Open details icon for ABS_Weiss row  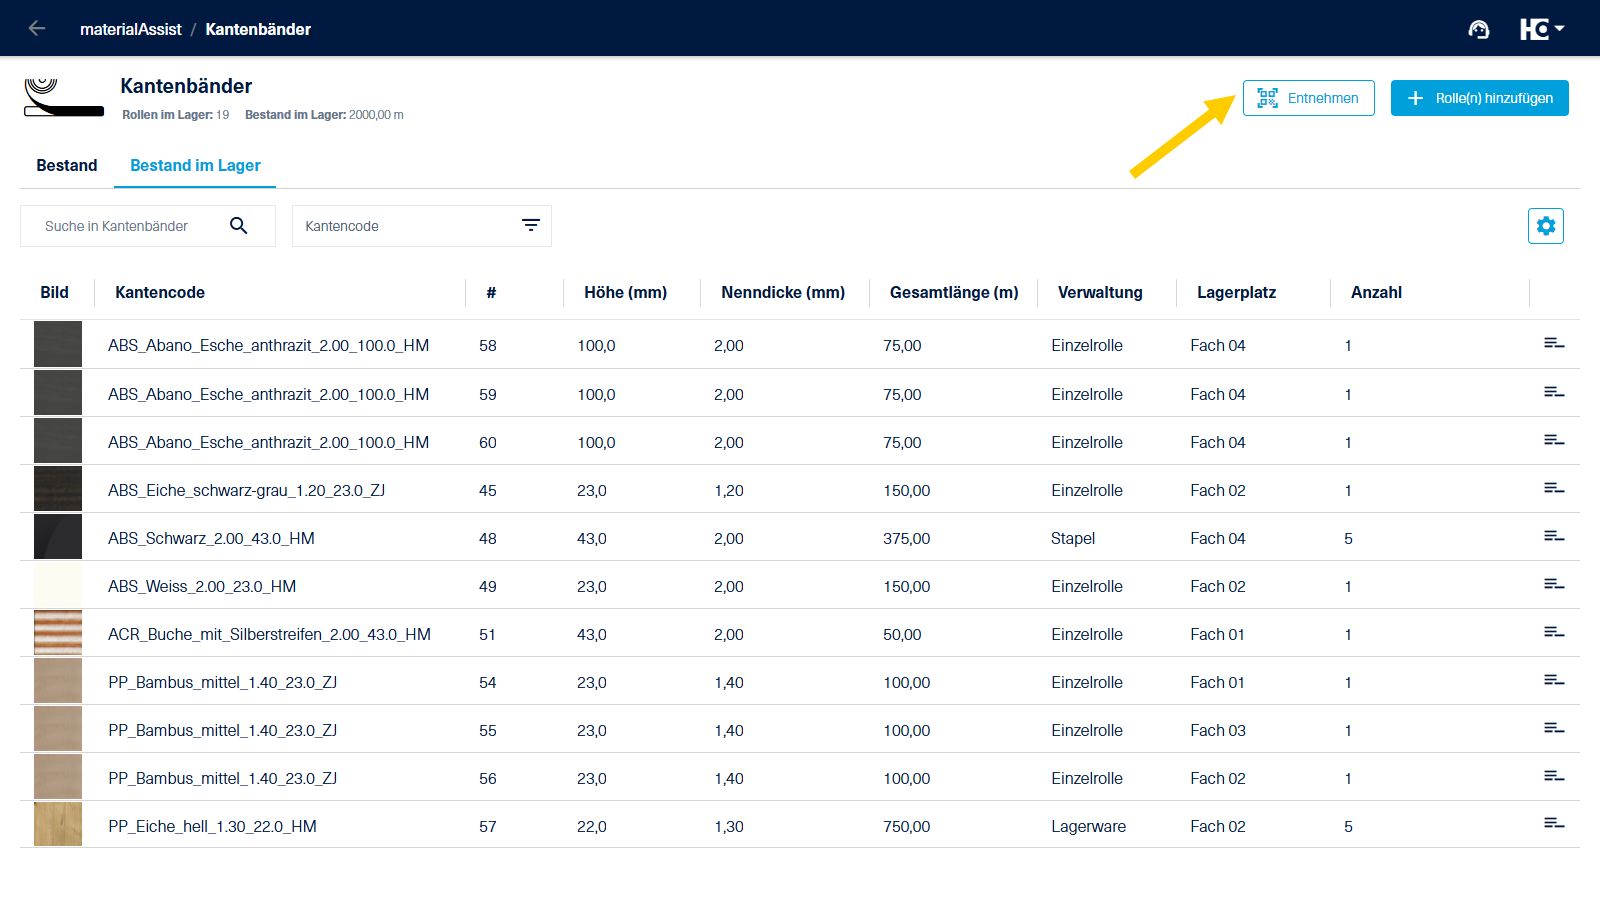click(1553, 585)
